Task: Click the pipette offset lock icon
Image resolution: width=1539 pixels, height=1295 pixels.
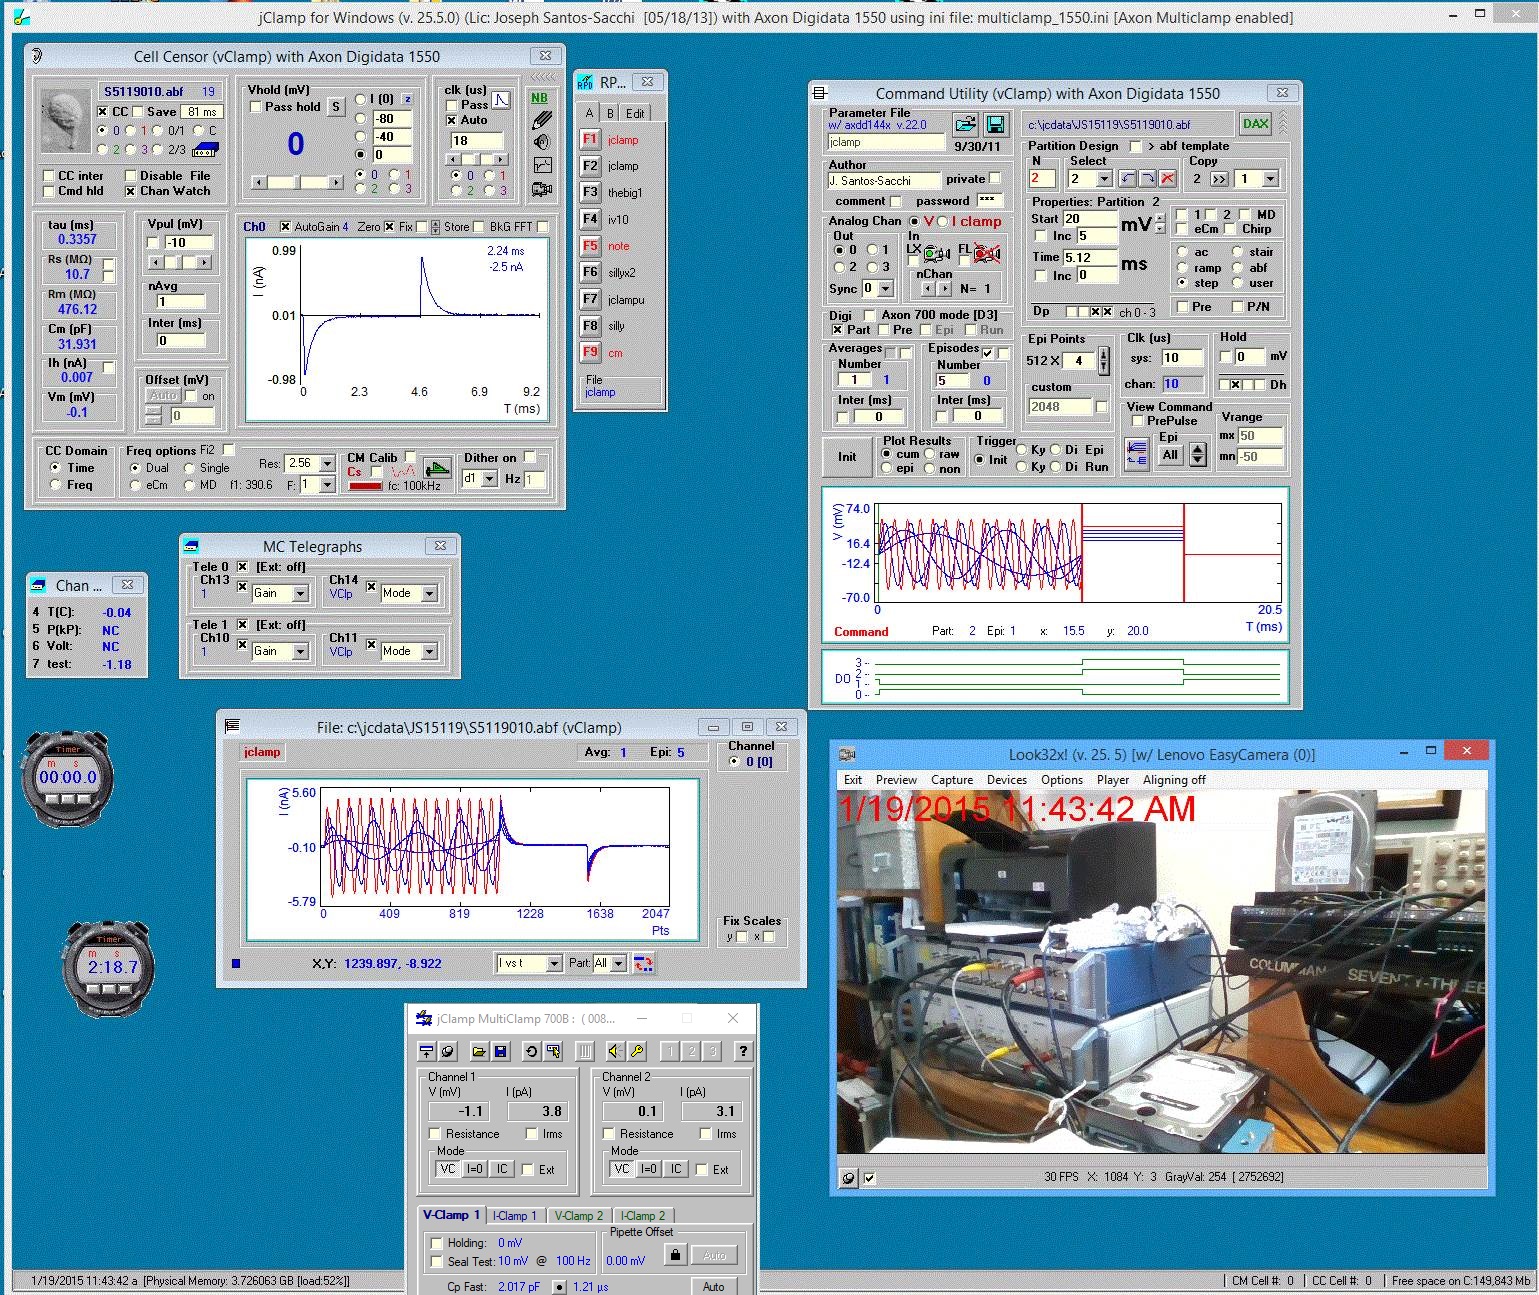Action: point(675,1255)
